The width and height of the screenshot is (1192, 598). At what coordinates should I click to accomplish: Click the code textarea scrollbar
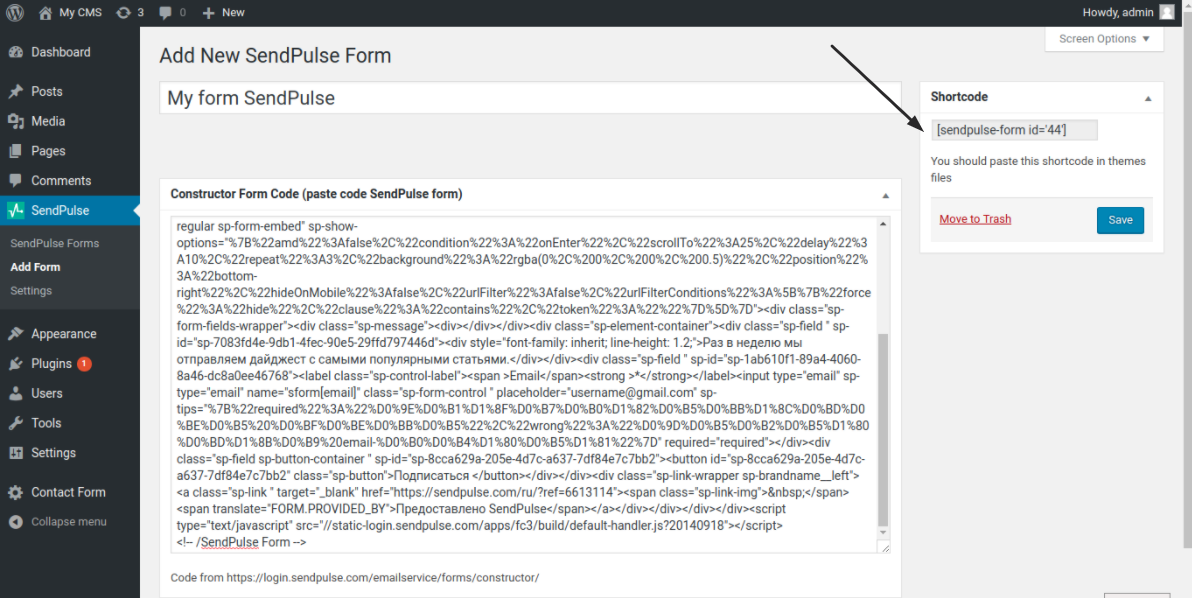(883, 429)
